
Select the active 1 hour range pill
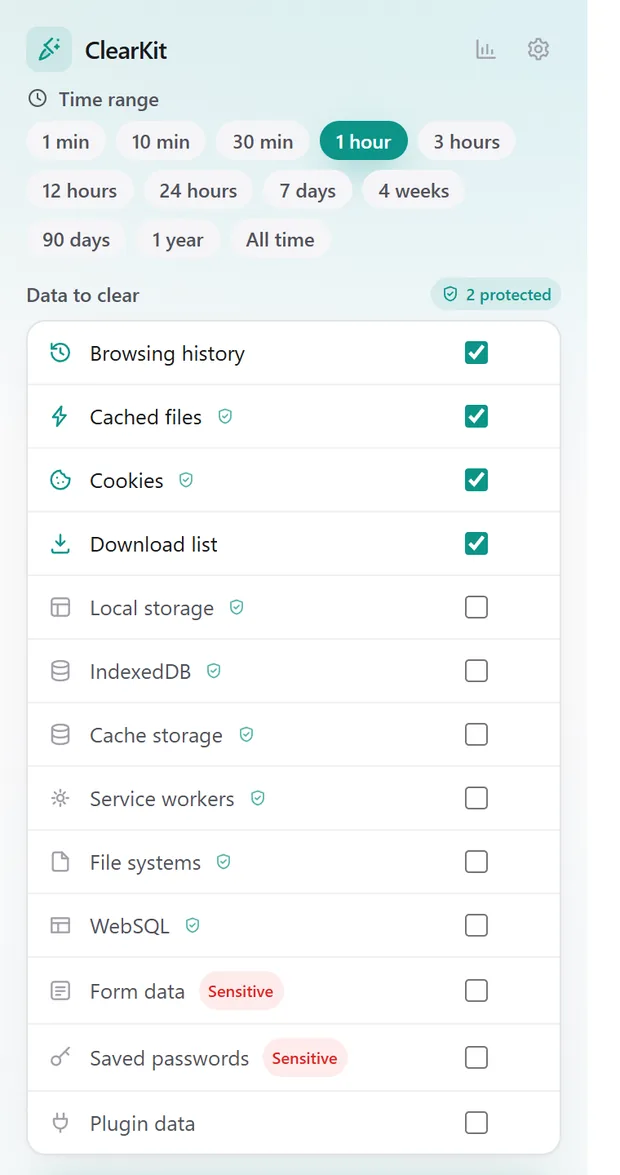tap(364, 142)
